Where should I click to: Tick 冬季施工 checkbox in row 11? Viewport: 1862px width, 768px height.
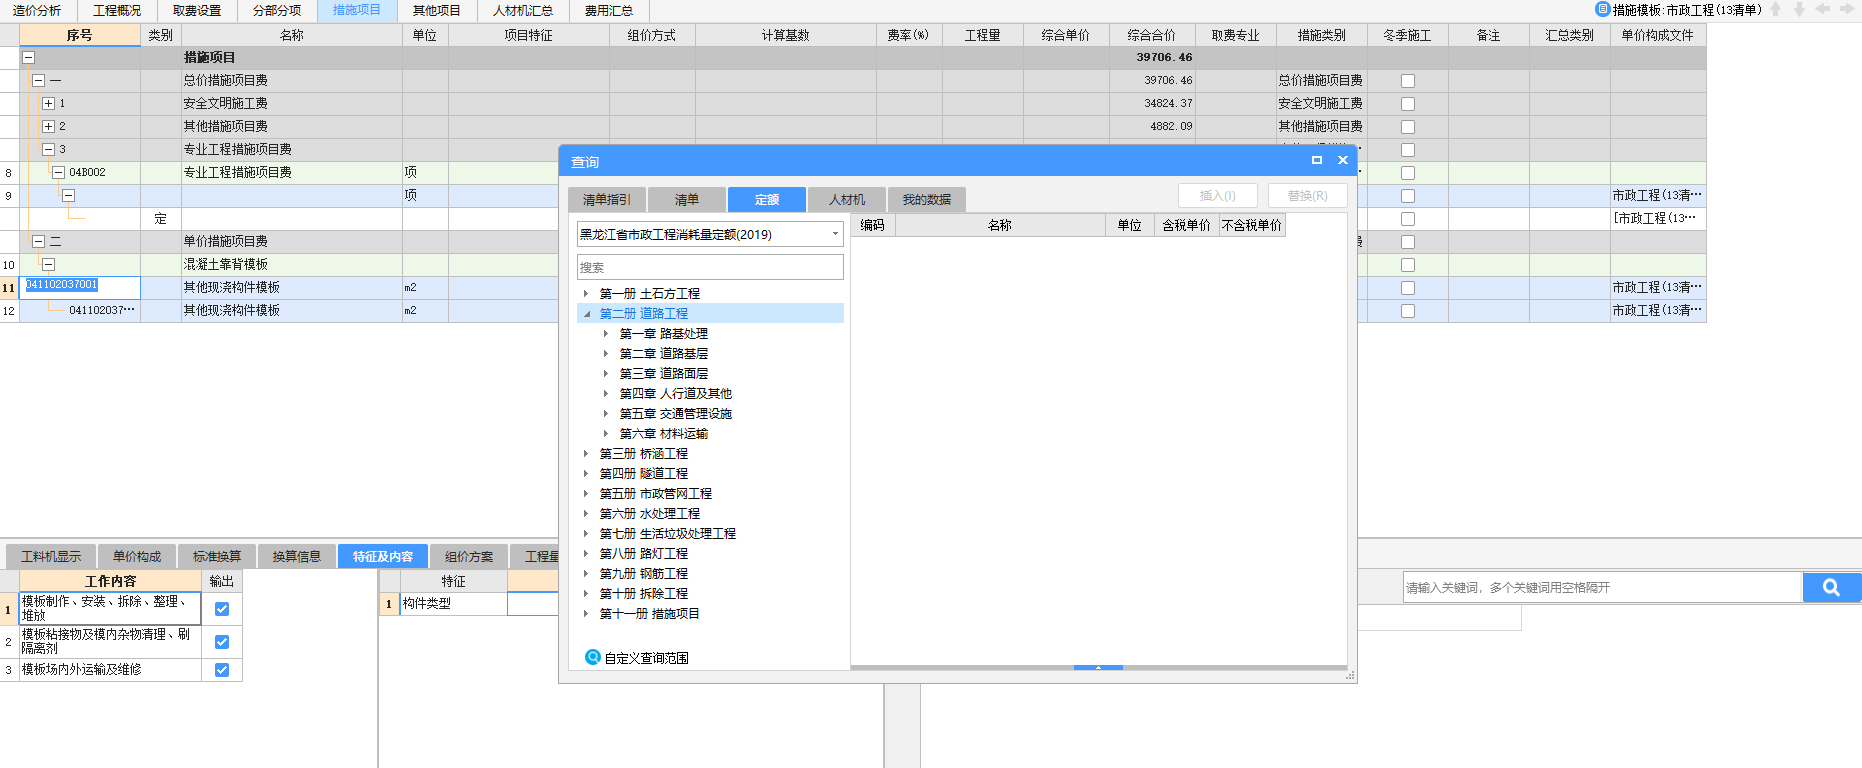pos(1408,288)
